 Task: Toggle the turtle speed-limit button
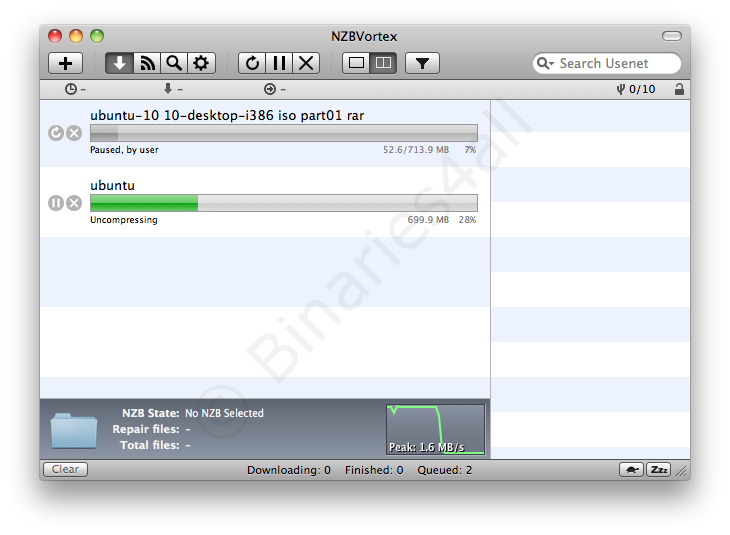pyautogui.click(x=631, y=469)
